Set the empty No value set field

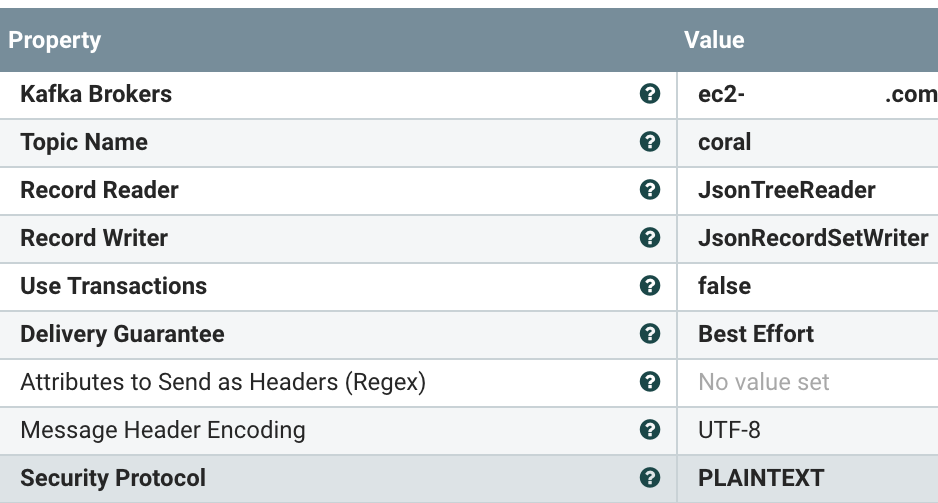tap(808, 382)
